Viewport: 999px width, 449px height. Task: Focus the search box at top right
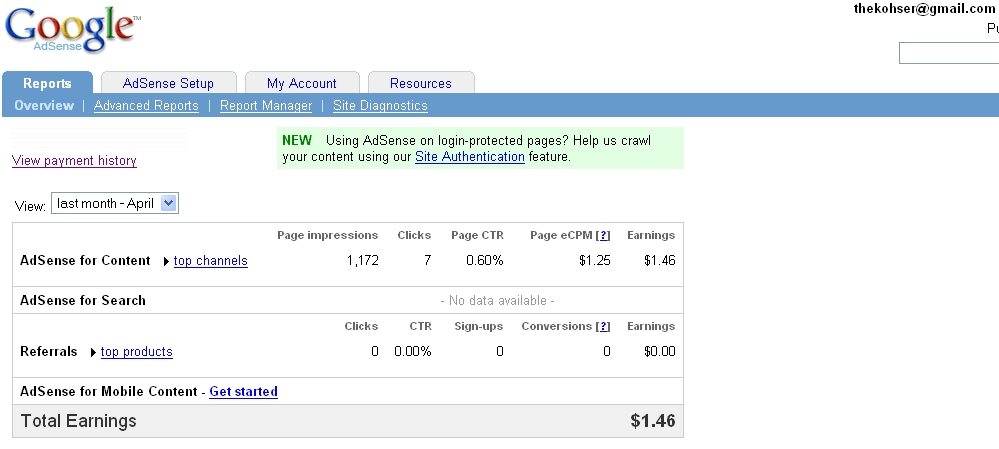(948, 54)
